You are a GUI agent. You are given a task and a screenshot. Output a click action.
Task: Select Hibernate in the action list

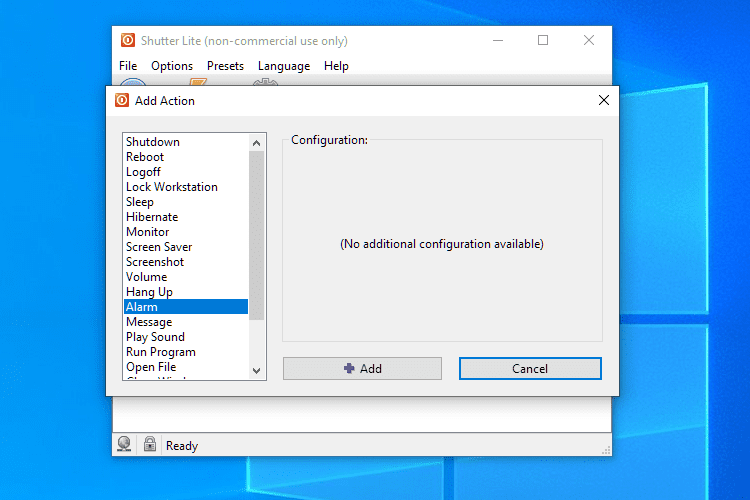point(186,217)
